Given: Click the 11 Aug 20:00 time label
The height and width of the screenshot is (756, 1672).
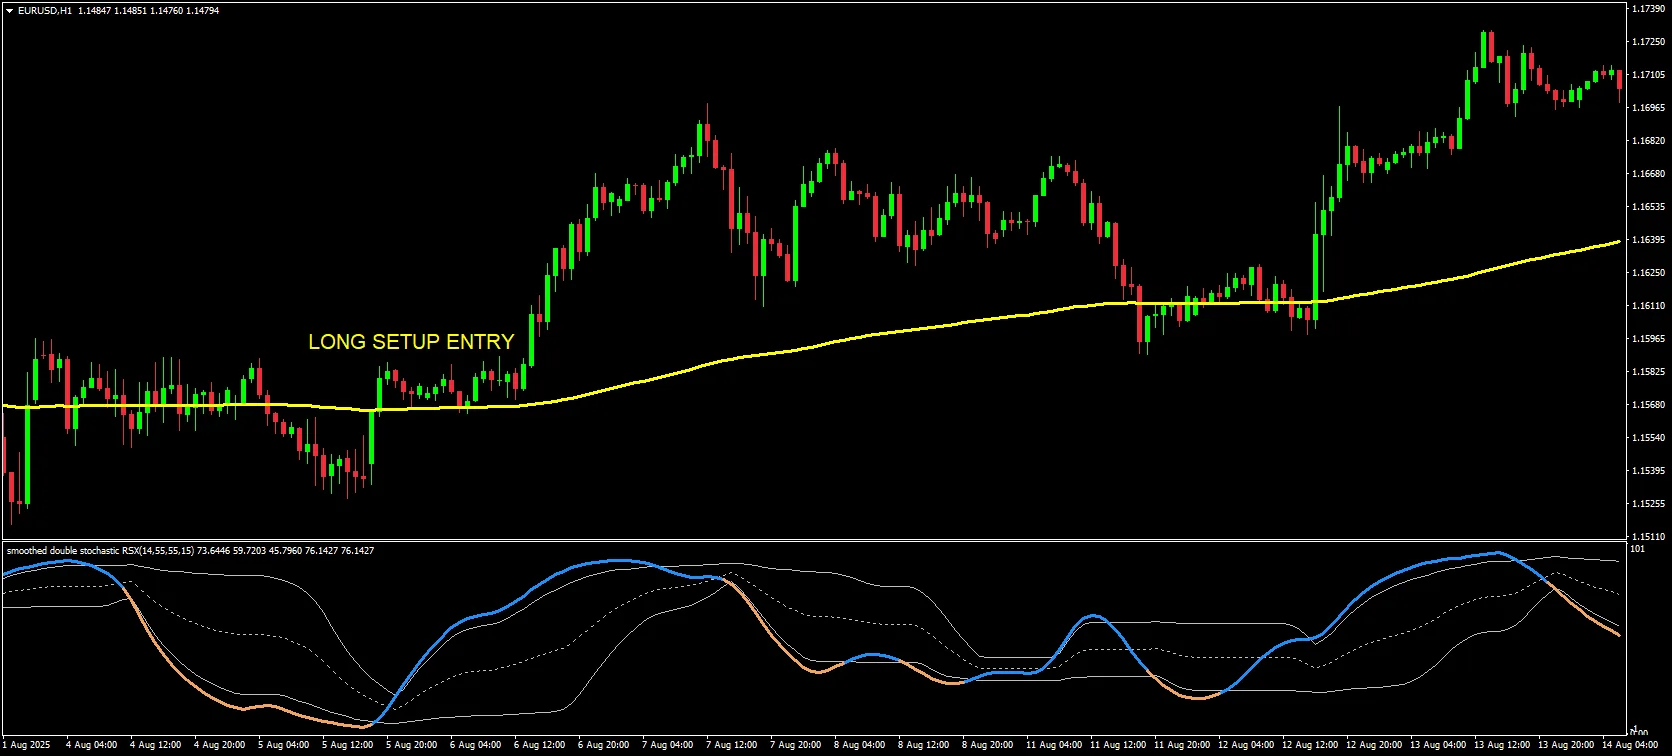Looking at the screenshot, I should (1182, 745).
